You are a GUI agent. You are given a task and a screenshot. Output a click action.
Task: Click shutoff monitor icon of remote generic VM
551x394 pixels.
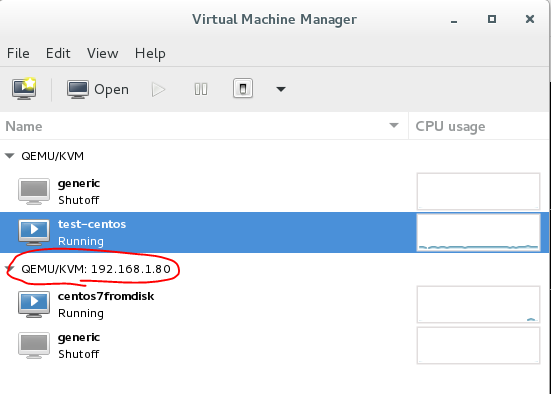click(x=34, y=345)
